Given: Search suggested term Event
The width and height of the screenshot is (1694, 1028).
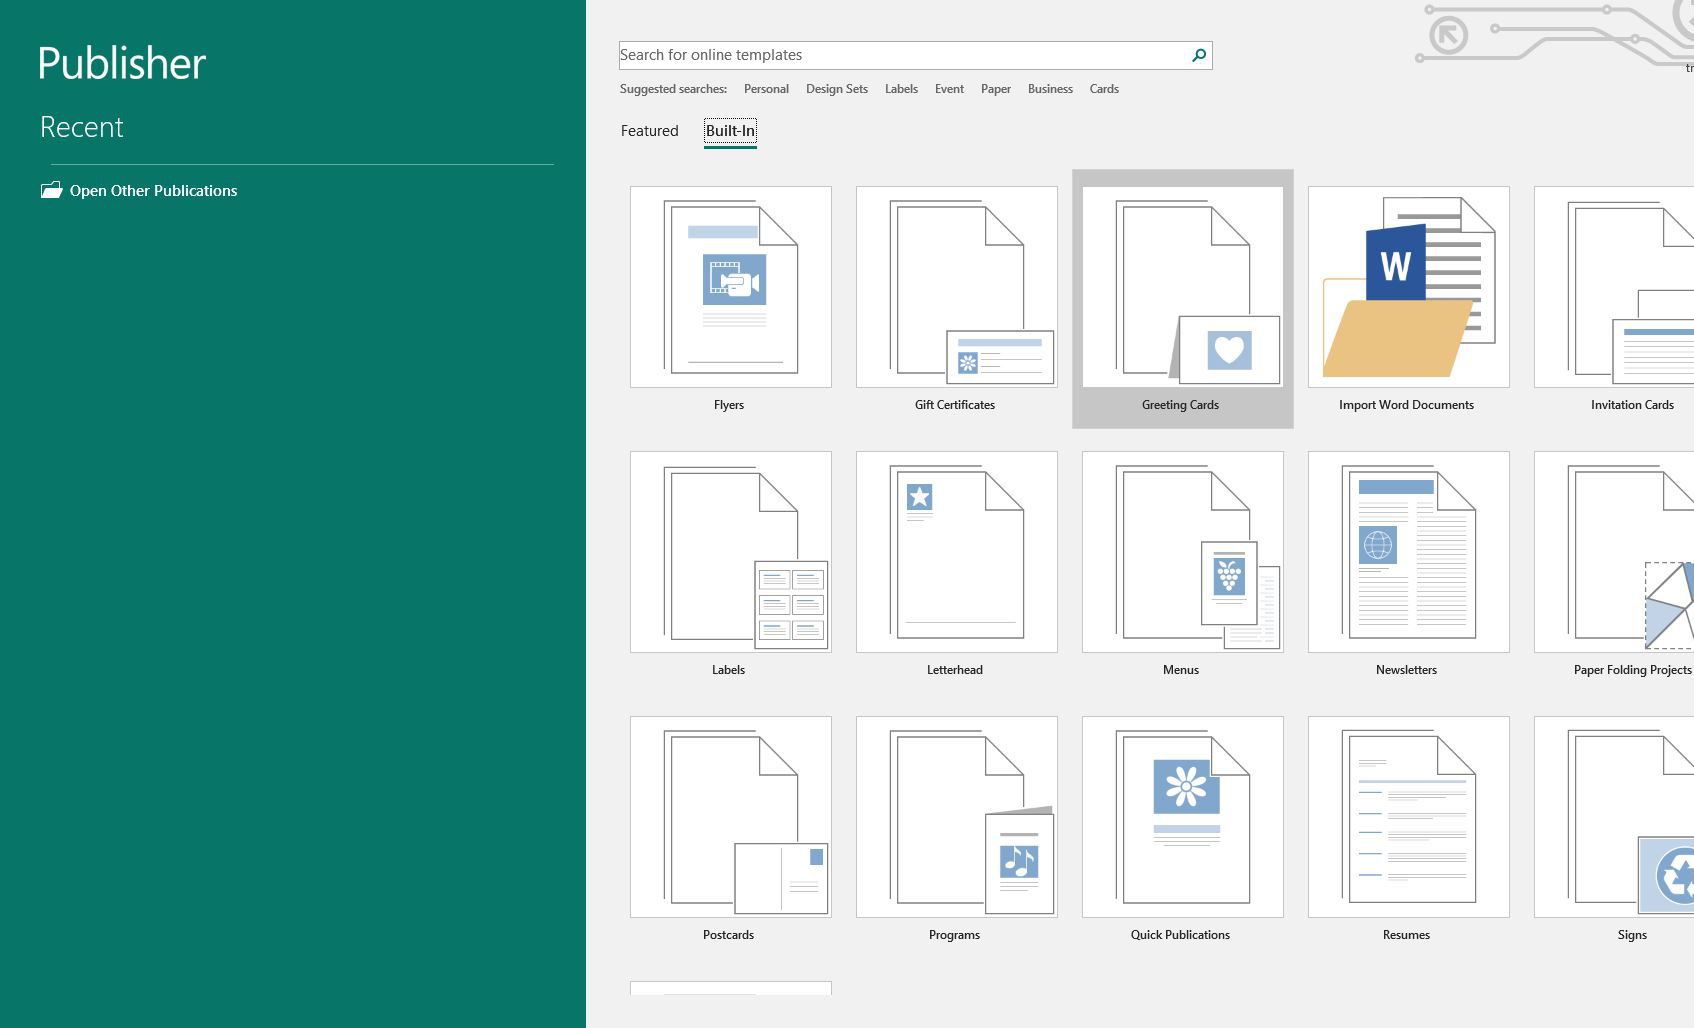Looking at the screenshot, I should pos(949,89).
